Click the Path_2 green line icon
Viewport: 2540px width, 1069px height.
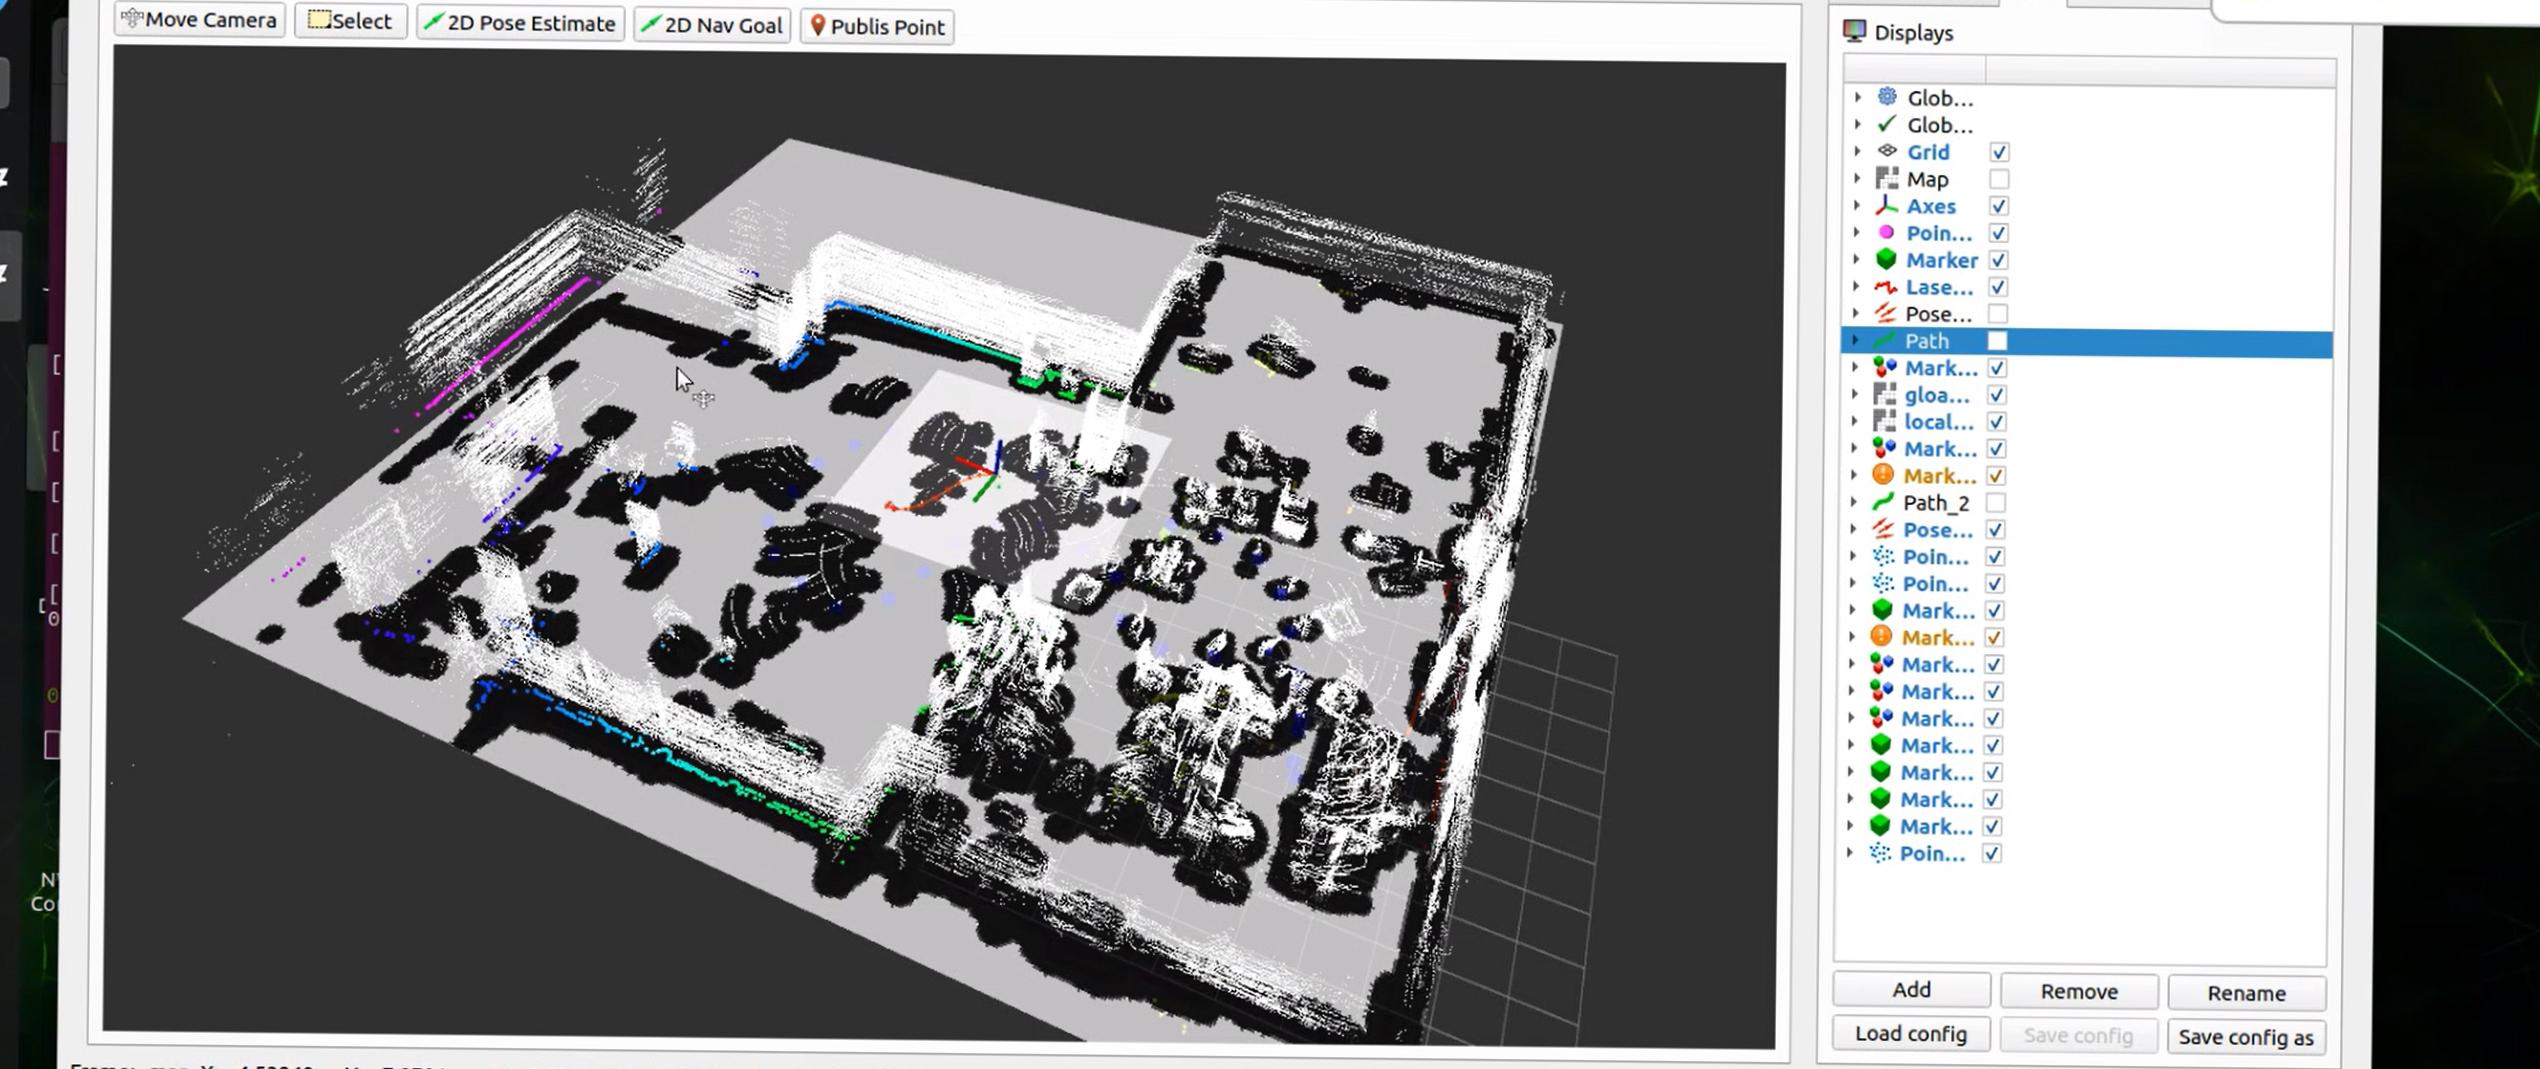point(1884,502)
